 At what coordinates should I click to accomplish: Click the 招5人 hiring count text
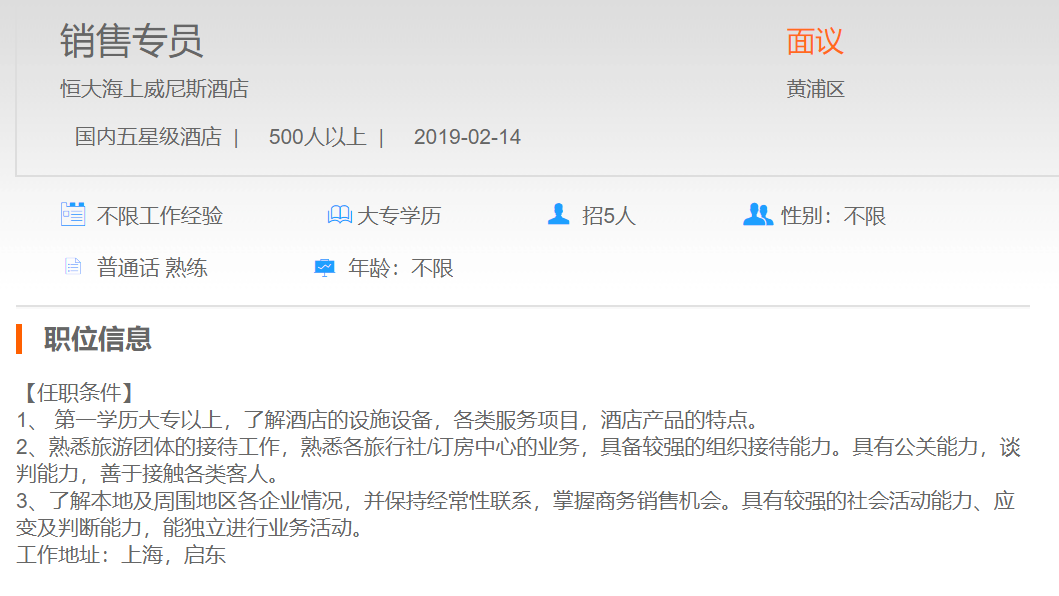(608, 216)
